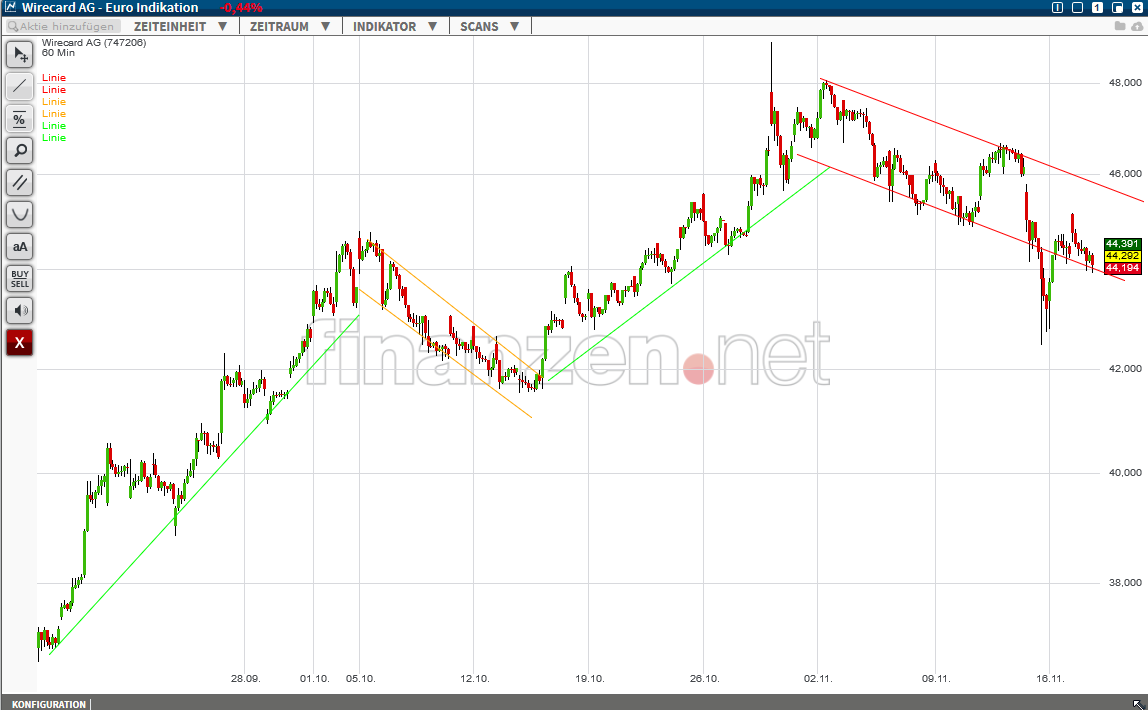The image size is (1148, 710).
Task: Click the '1' single chart layout icon
Action: [1097, 7]
